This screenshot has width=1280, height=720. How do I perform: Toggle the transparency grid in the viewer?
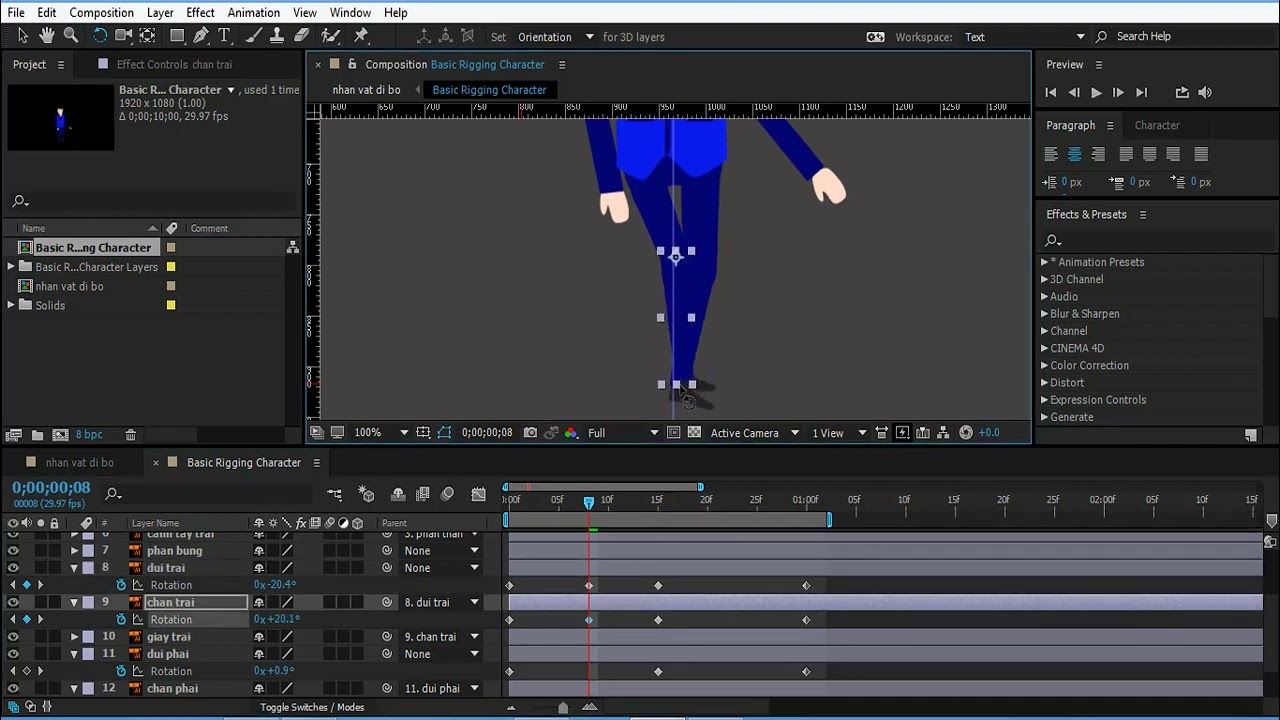pyautogui.click(x=694, y=433)
